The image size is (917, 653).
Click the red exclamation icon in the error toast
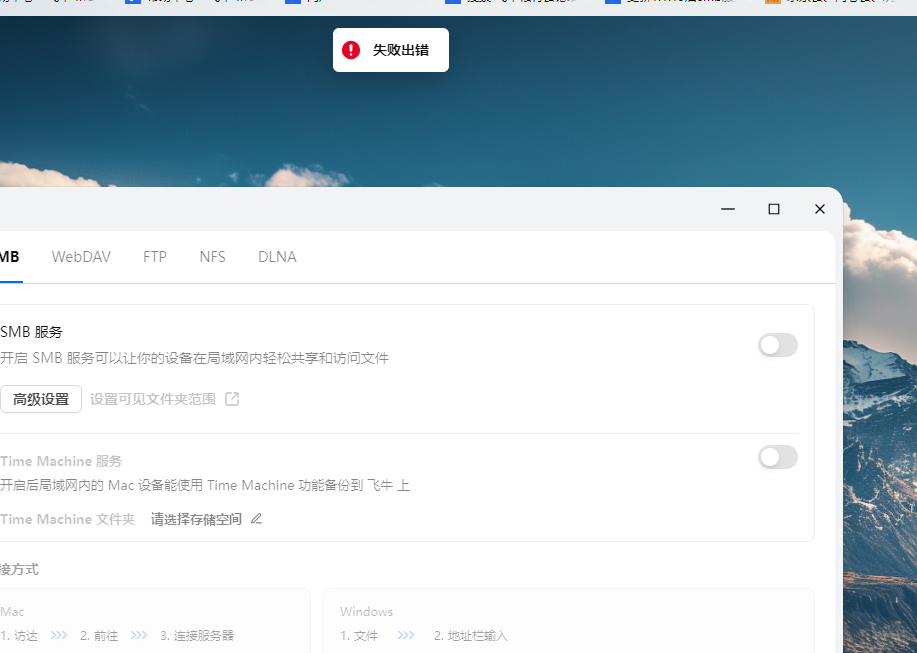(x=350, y=49)
